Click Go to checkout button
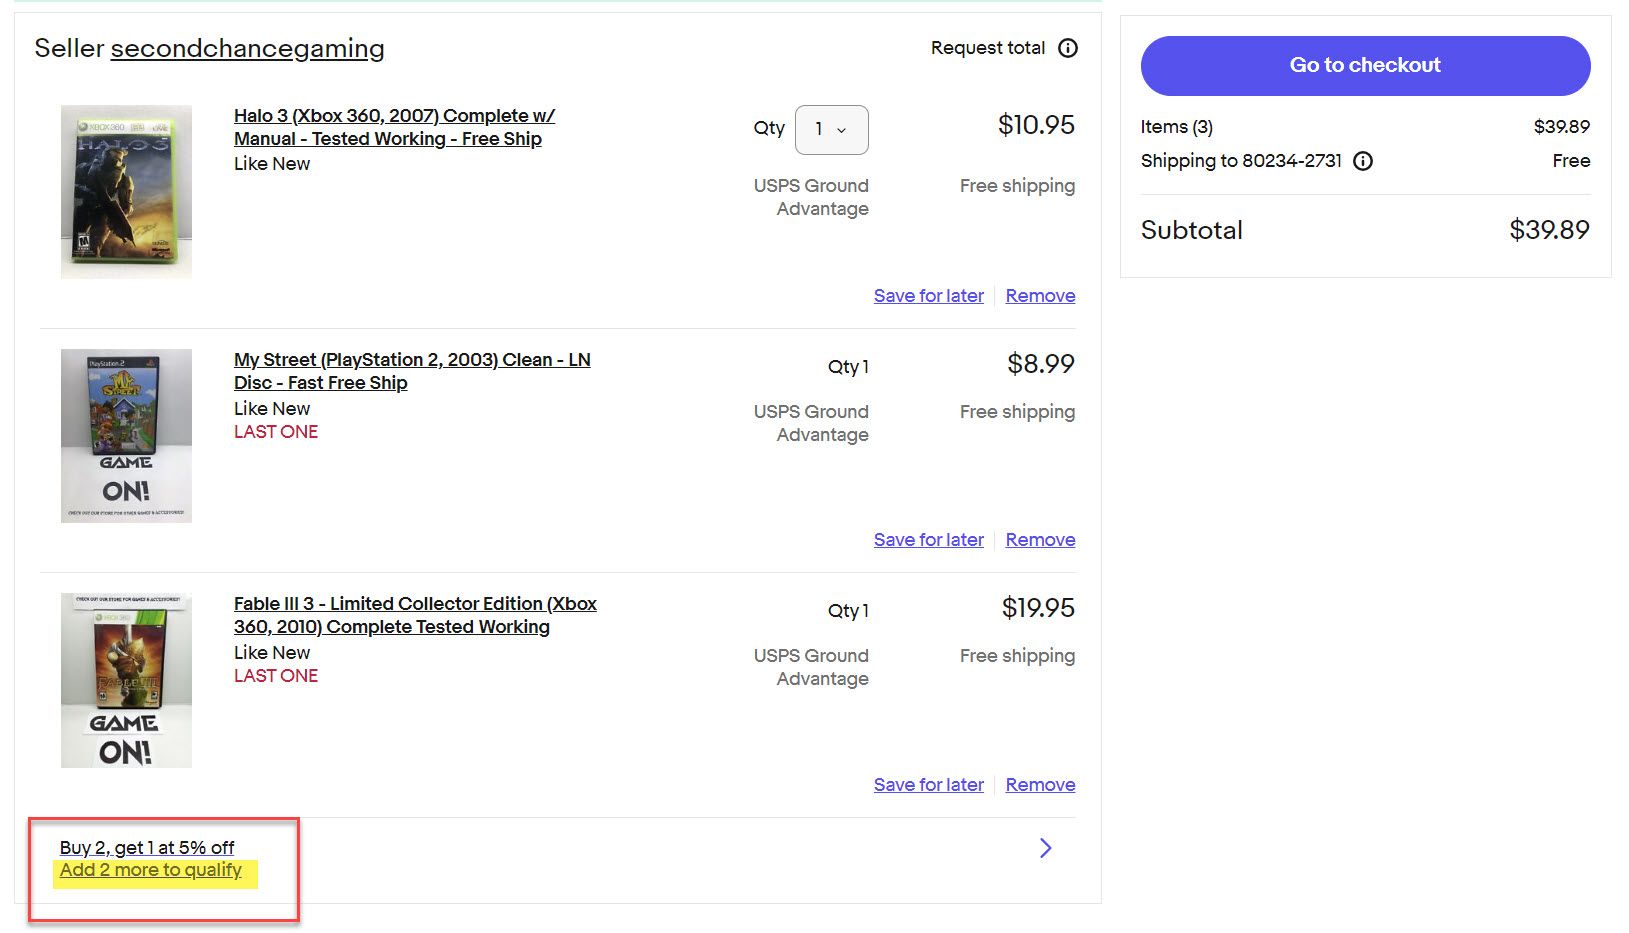 (1365, 66)
